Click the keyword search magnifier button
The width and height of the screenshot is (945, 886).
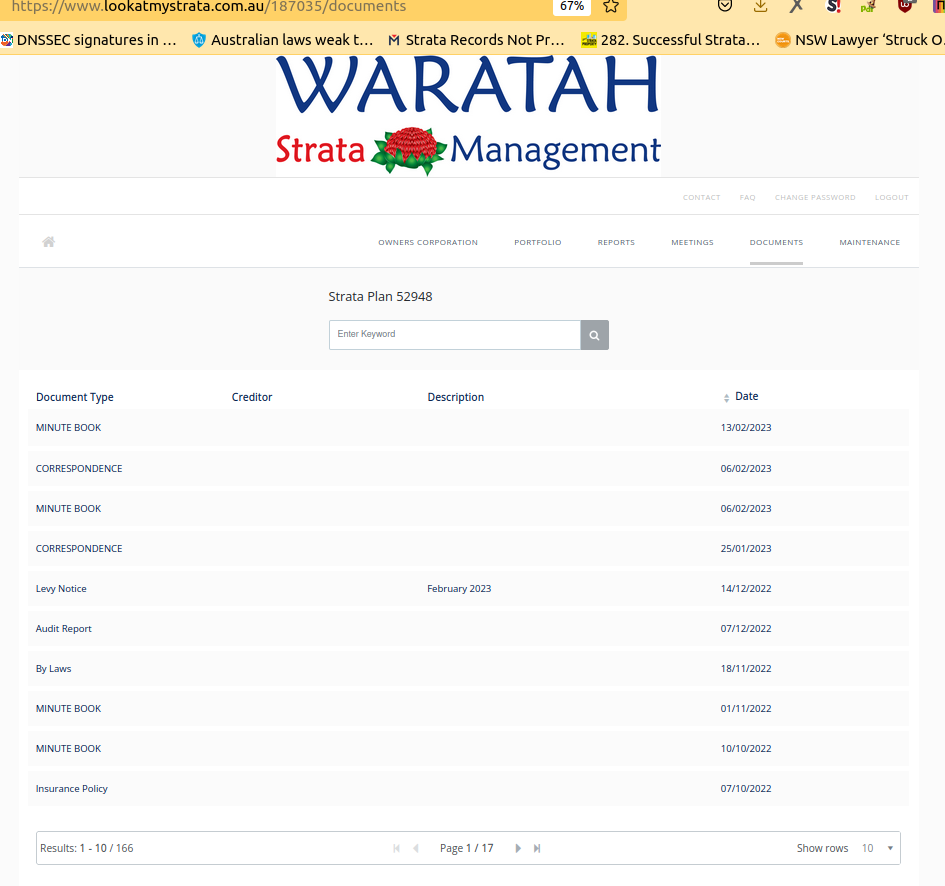pos(594,335)
